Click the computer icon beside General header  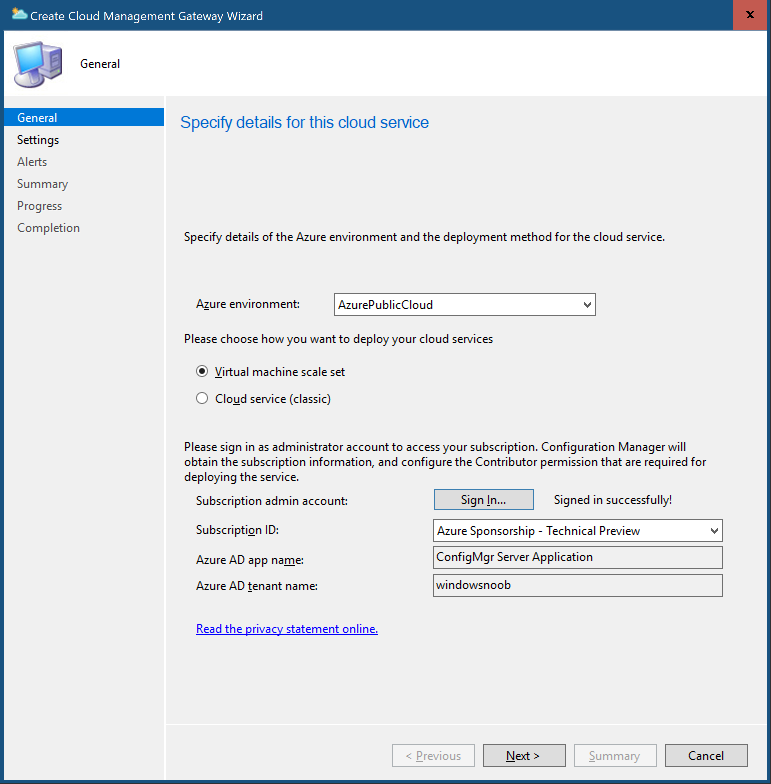click(x=38, y=64)
